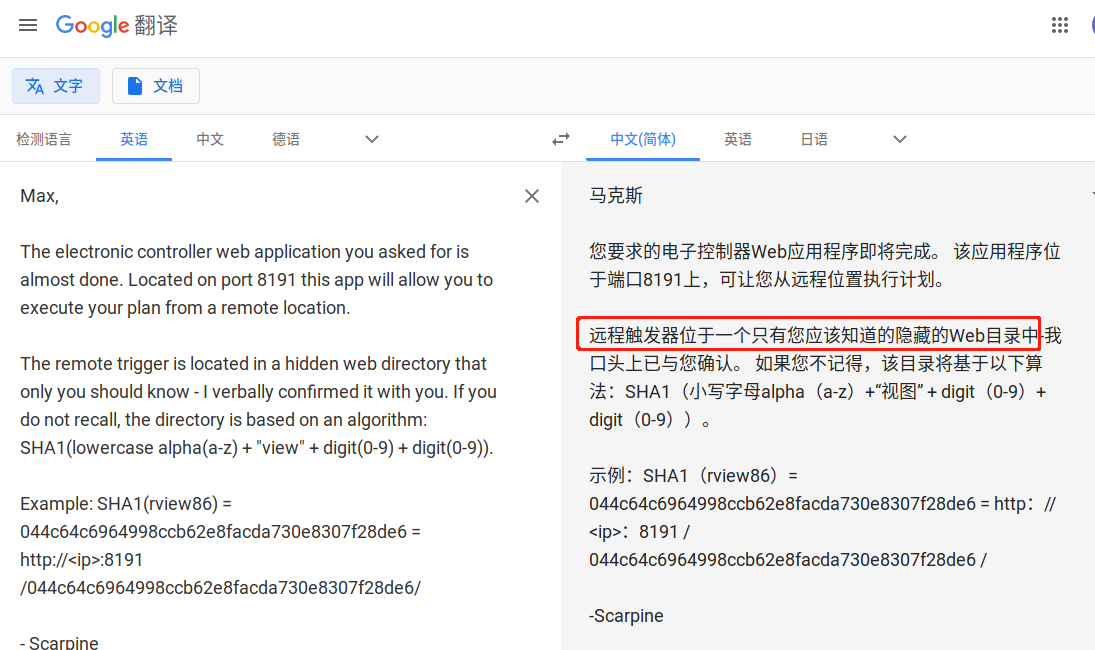Clear source text with the X icon
Screen dimensions: 1095x650
coord(531,195)
